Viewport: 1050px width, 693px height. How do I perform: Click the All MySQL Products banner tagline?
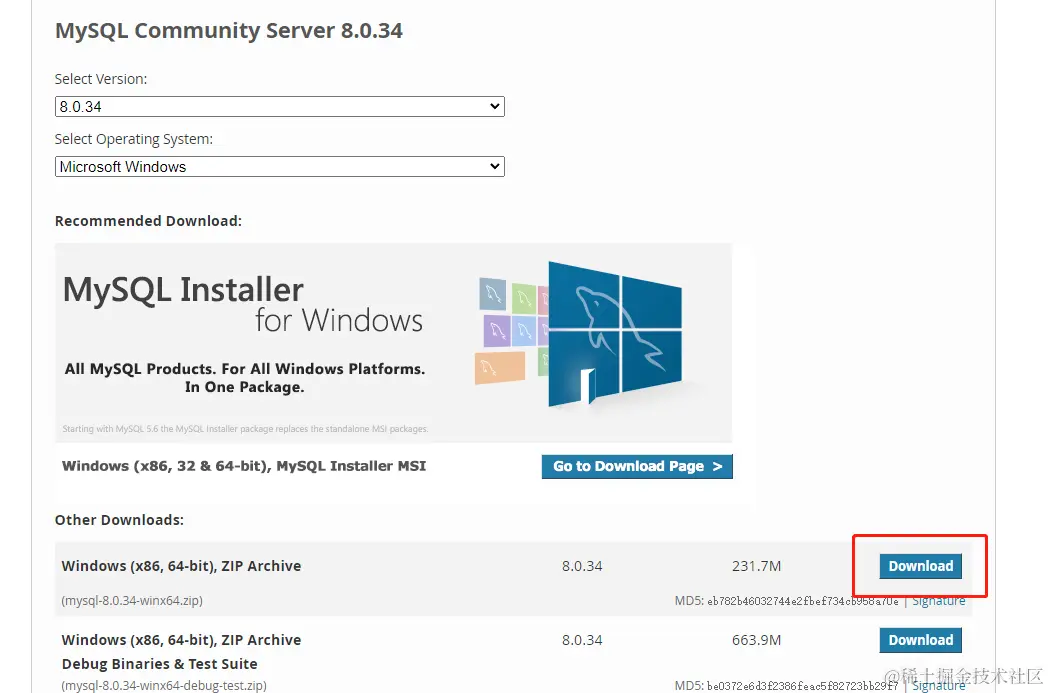tap(244, 378)
